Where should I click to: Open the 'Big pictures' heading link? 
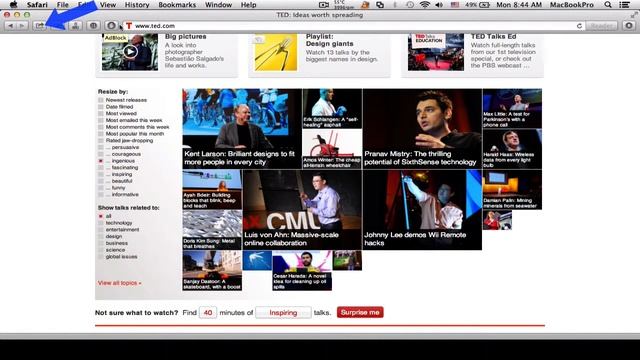coord(185,36)
